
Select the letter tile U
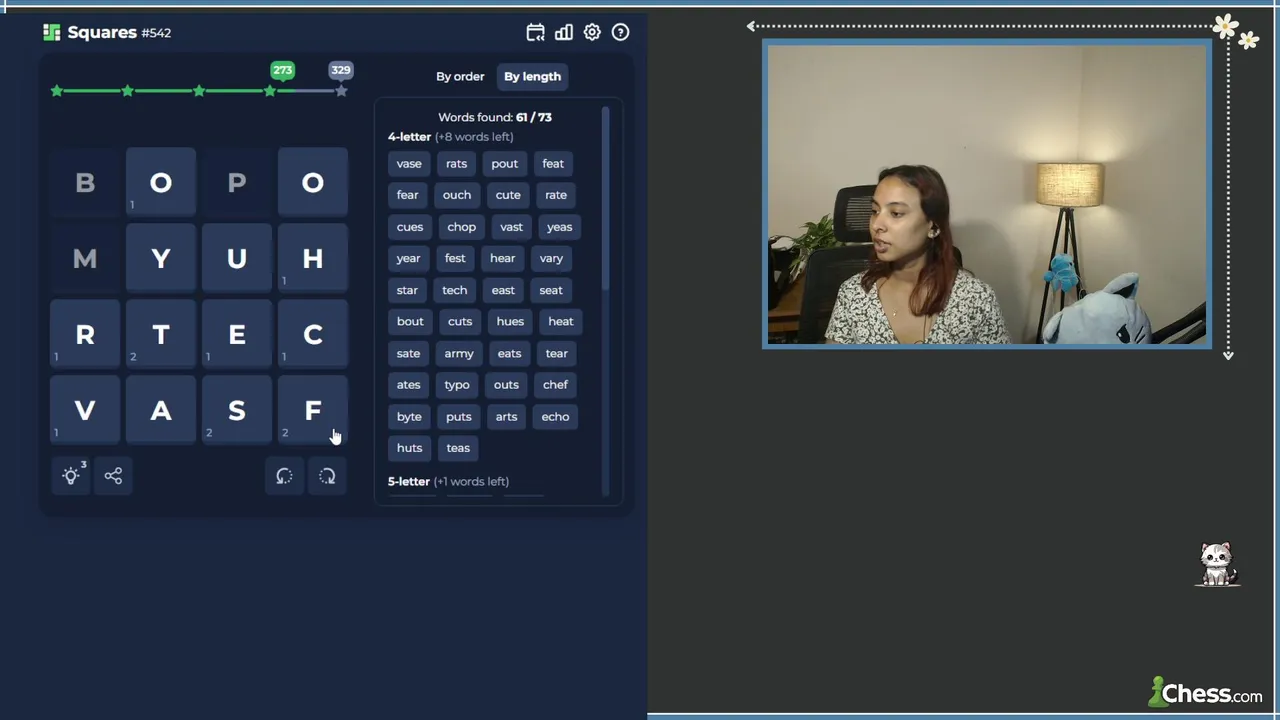[x=237, y=259]
